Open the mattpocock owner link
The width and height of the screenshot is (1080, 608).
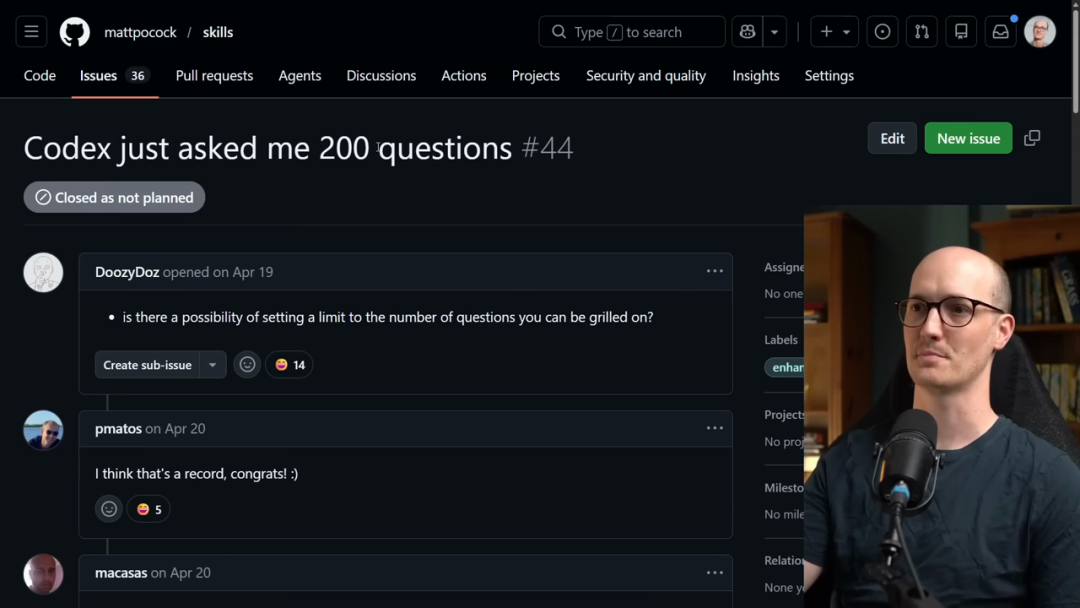140,32
